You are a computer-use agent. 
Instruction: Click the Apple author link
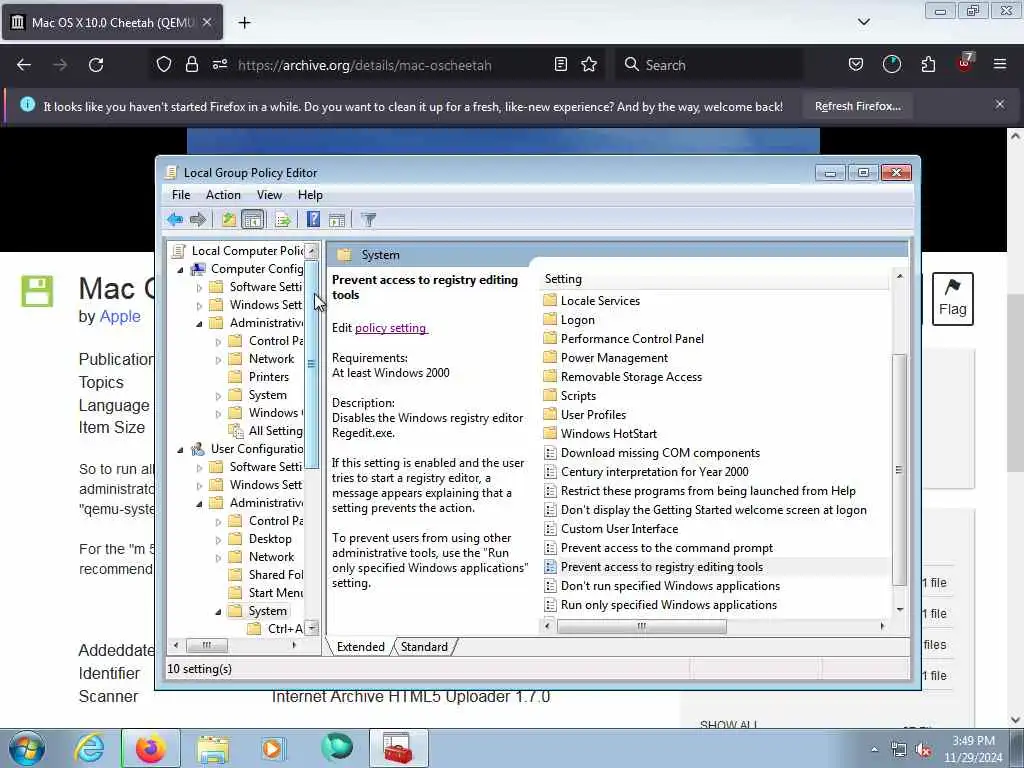pyautogui.click(x=120, y=316)
